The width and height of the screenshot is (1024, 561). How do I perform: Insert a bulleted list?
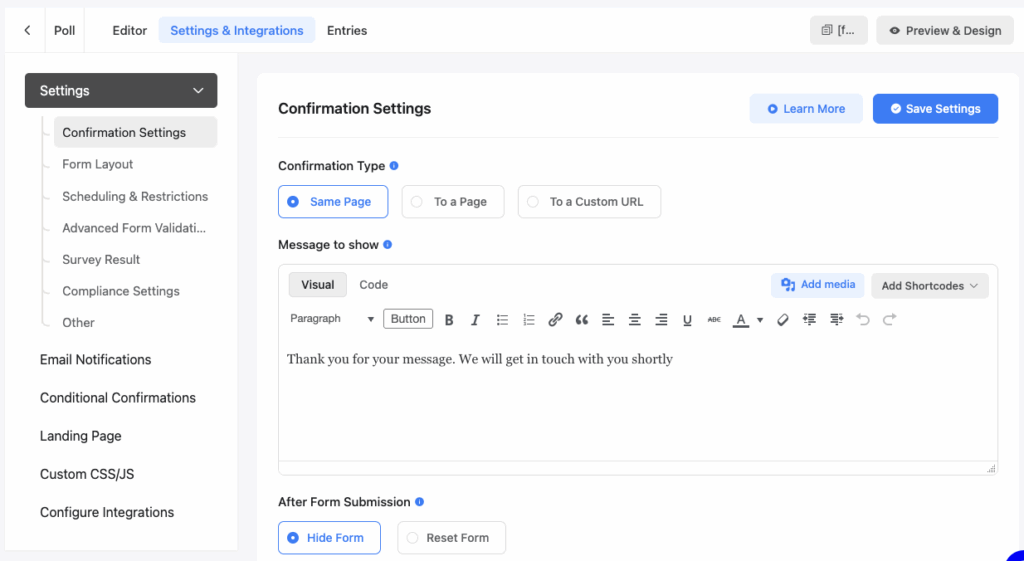(502, 320)
